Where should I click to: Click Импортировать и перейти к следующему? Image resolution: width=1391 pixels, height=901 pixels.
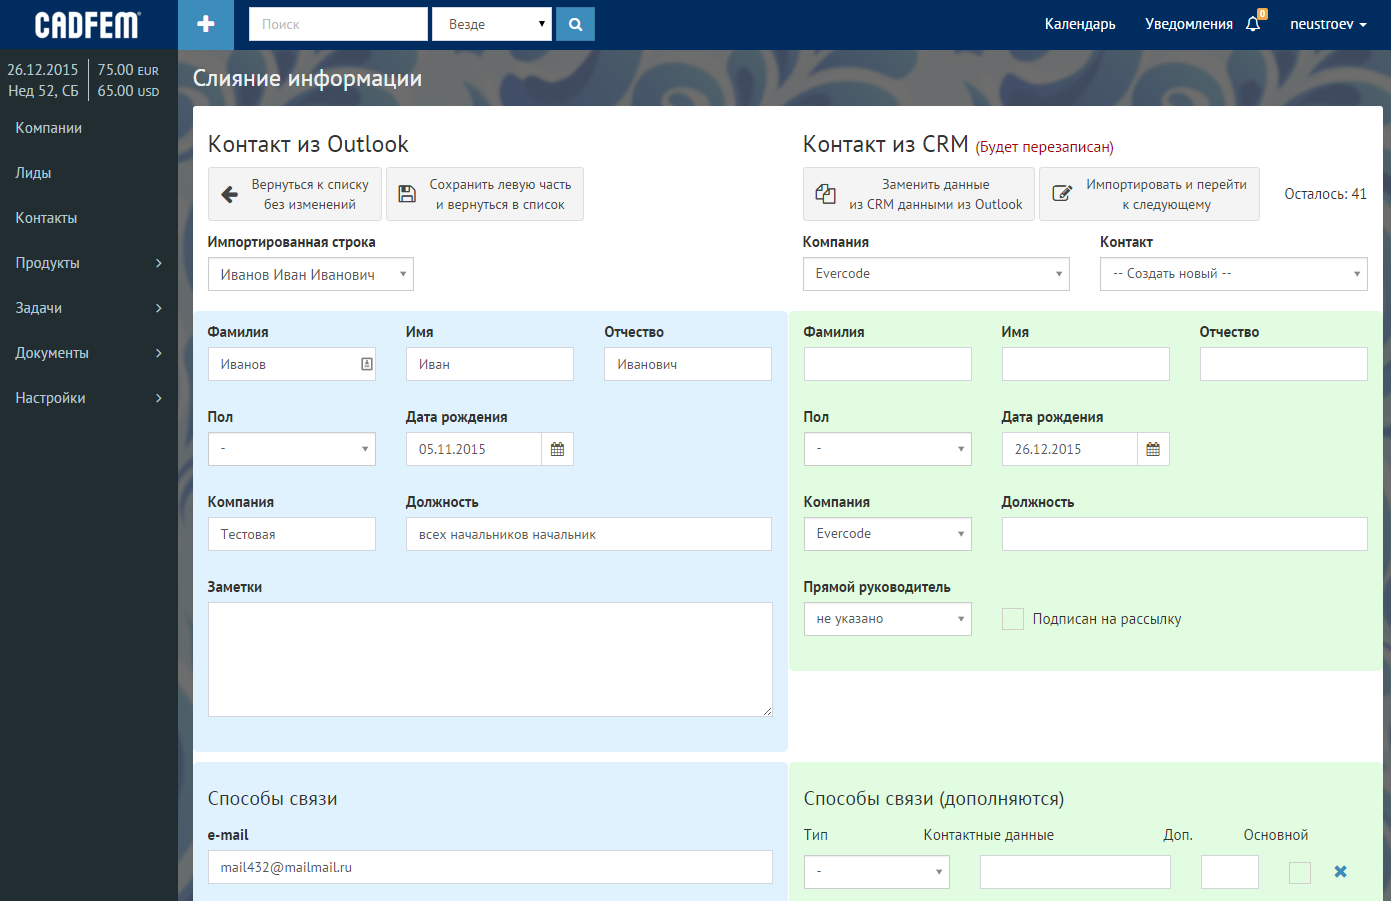(x=1149, y=194)
